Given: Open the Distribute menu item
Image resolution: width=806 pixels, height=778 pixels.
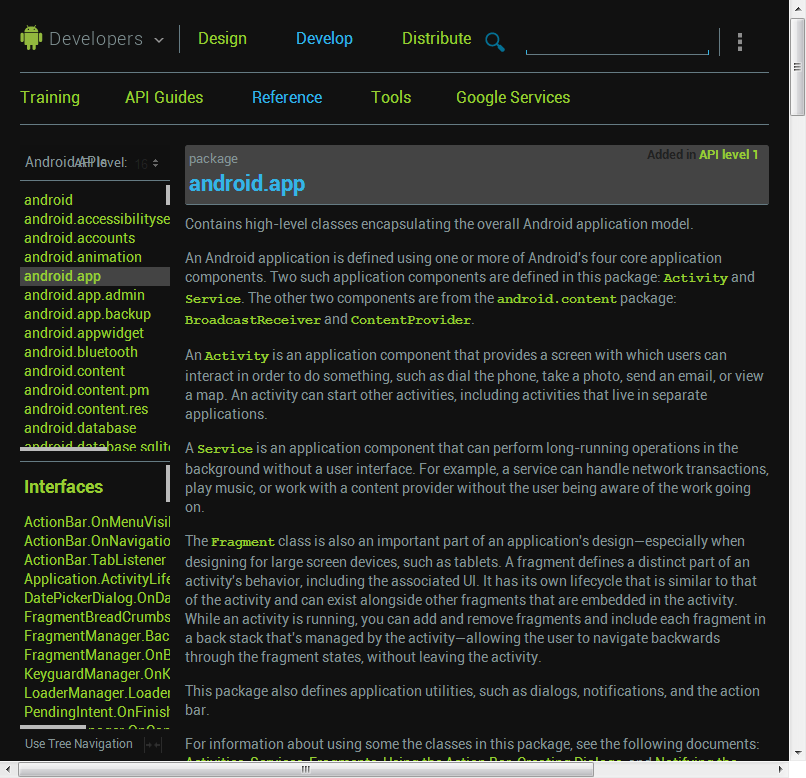Looking at the screenshot, I should (436, 38).
